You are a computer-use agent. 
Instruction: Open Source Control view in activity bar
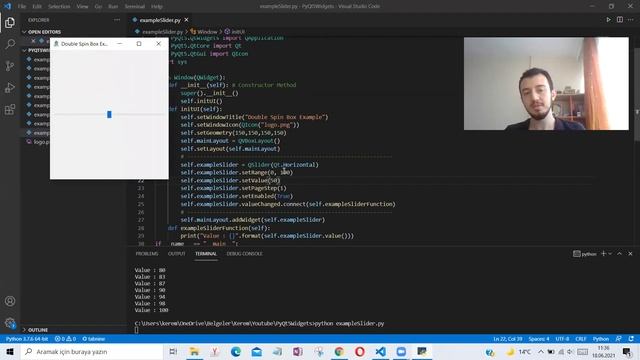coord(10,66)
